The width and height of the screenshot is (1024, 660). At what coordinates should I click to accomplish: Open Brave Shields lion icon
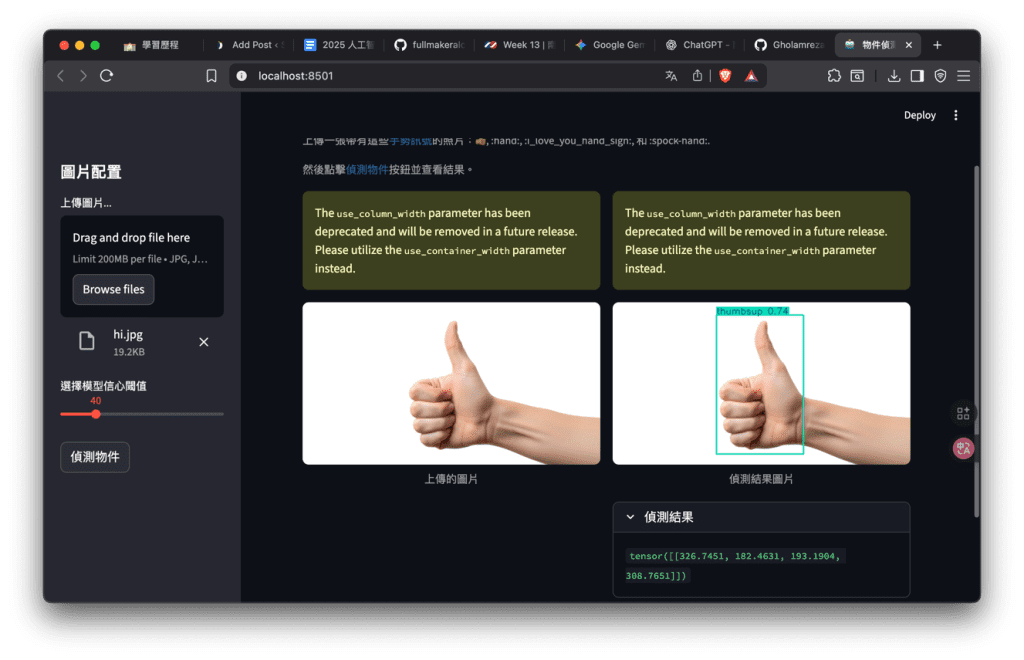coord(725,76)
